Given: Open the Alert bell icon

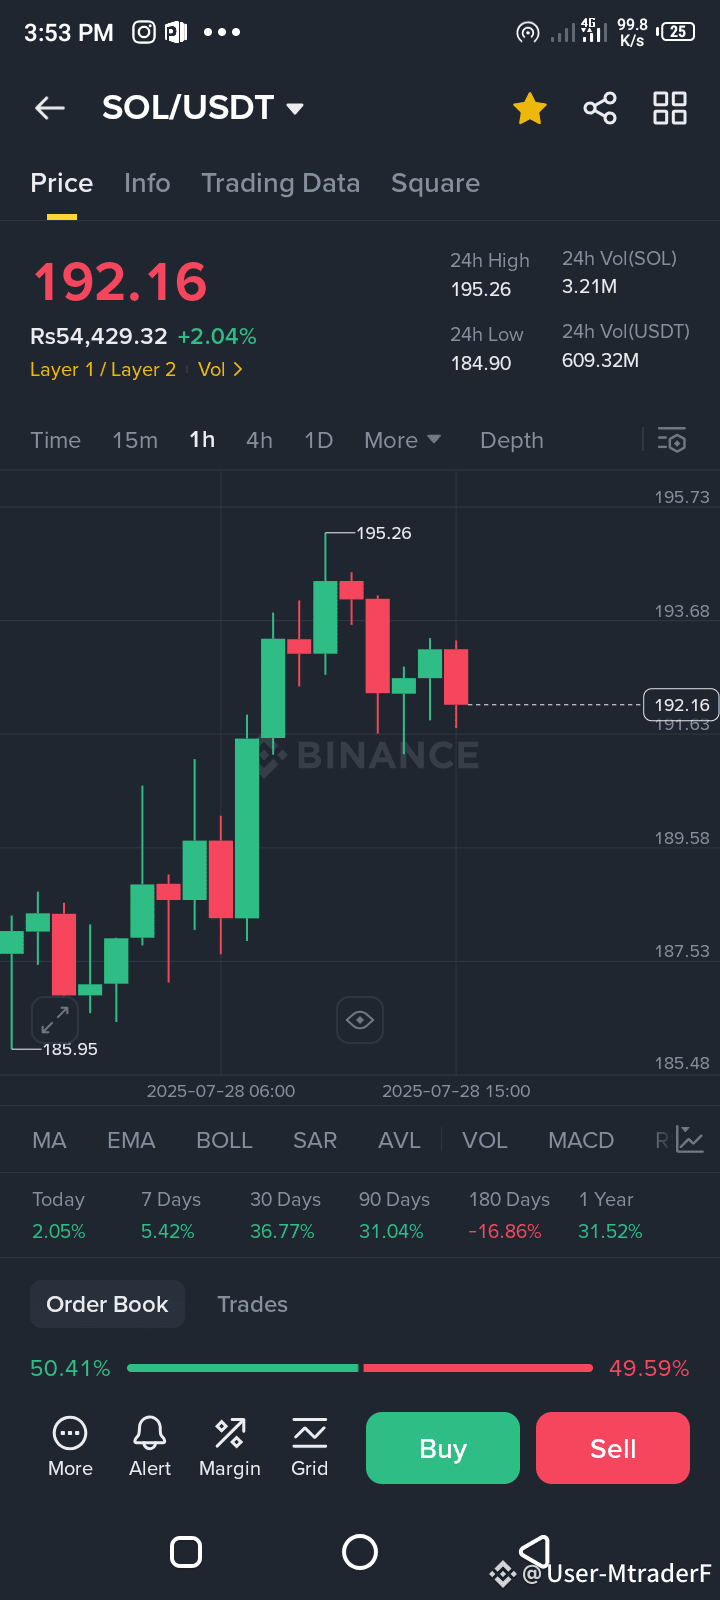Looking at the screenshot, I should (x=150, y=1447).
